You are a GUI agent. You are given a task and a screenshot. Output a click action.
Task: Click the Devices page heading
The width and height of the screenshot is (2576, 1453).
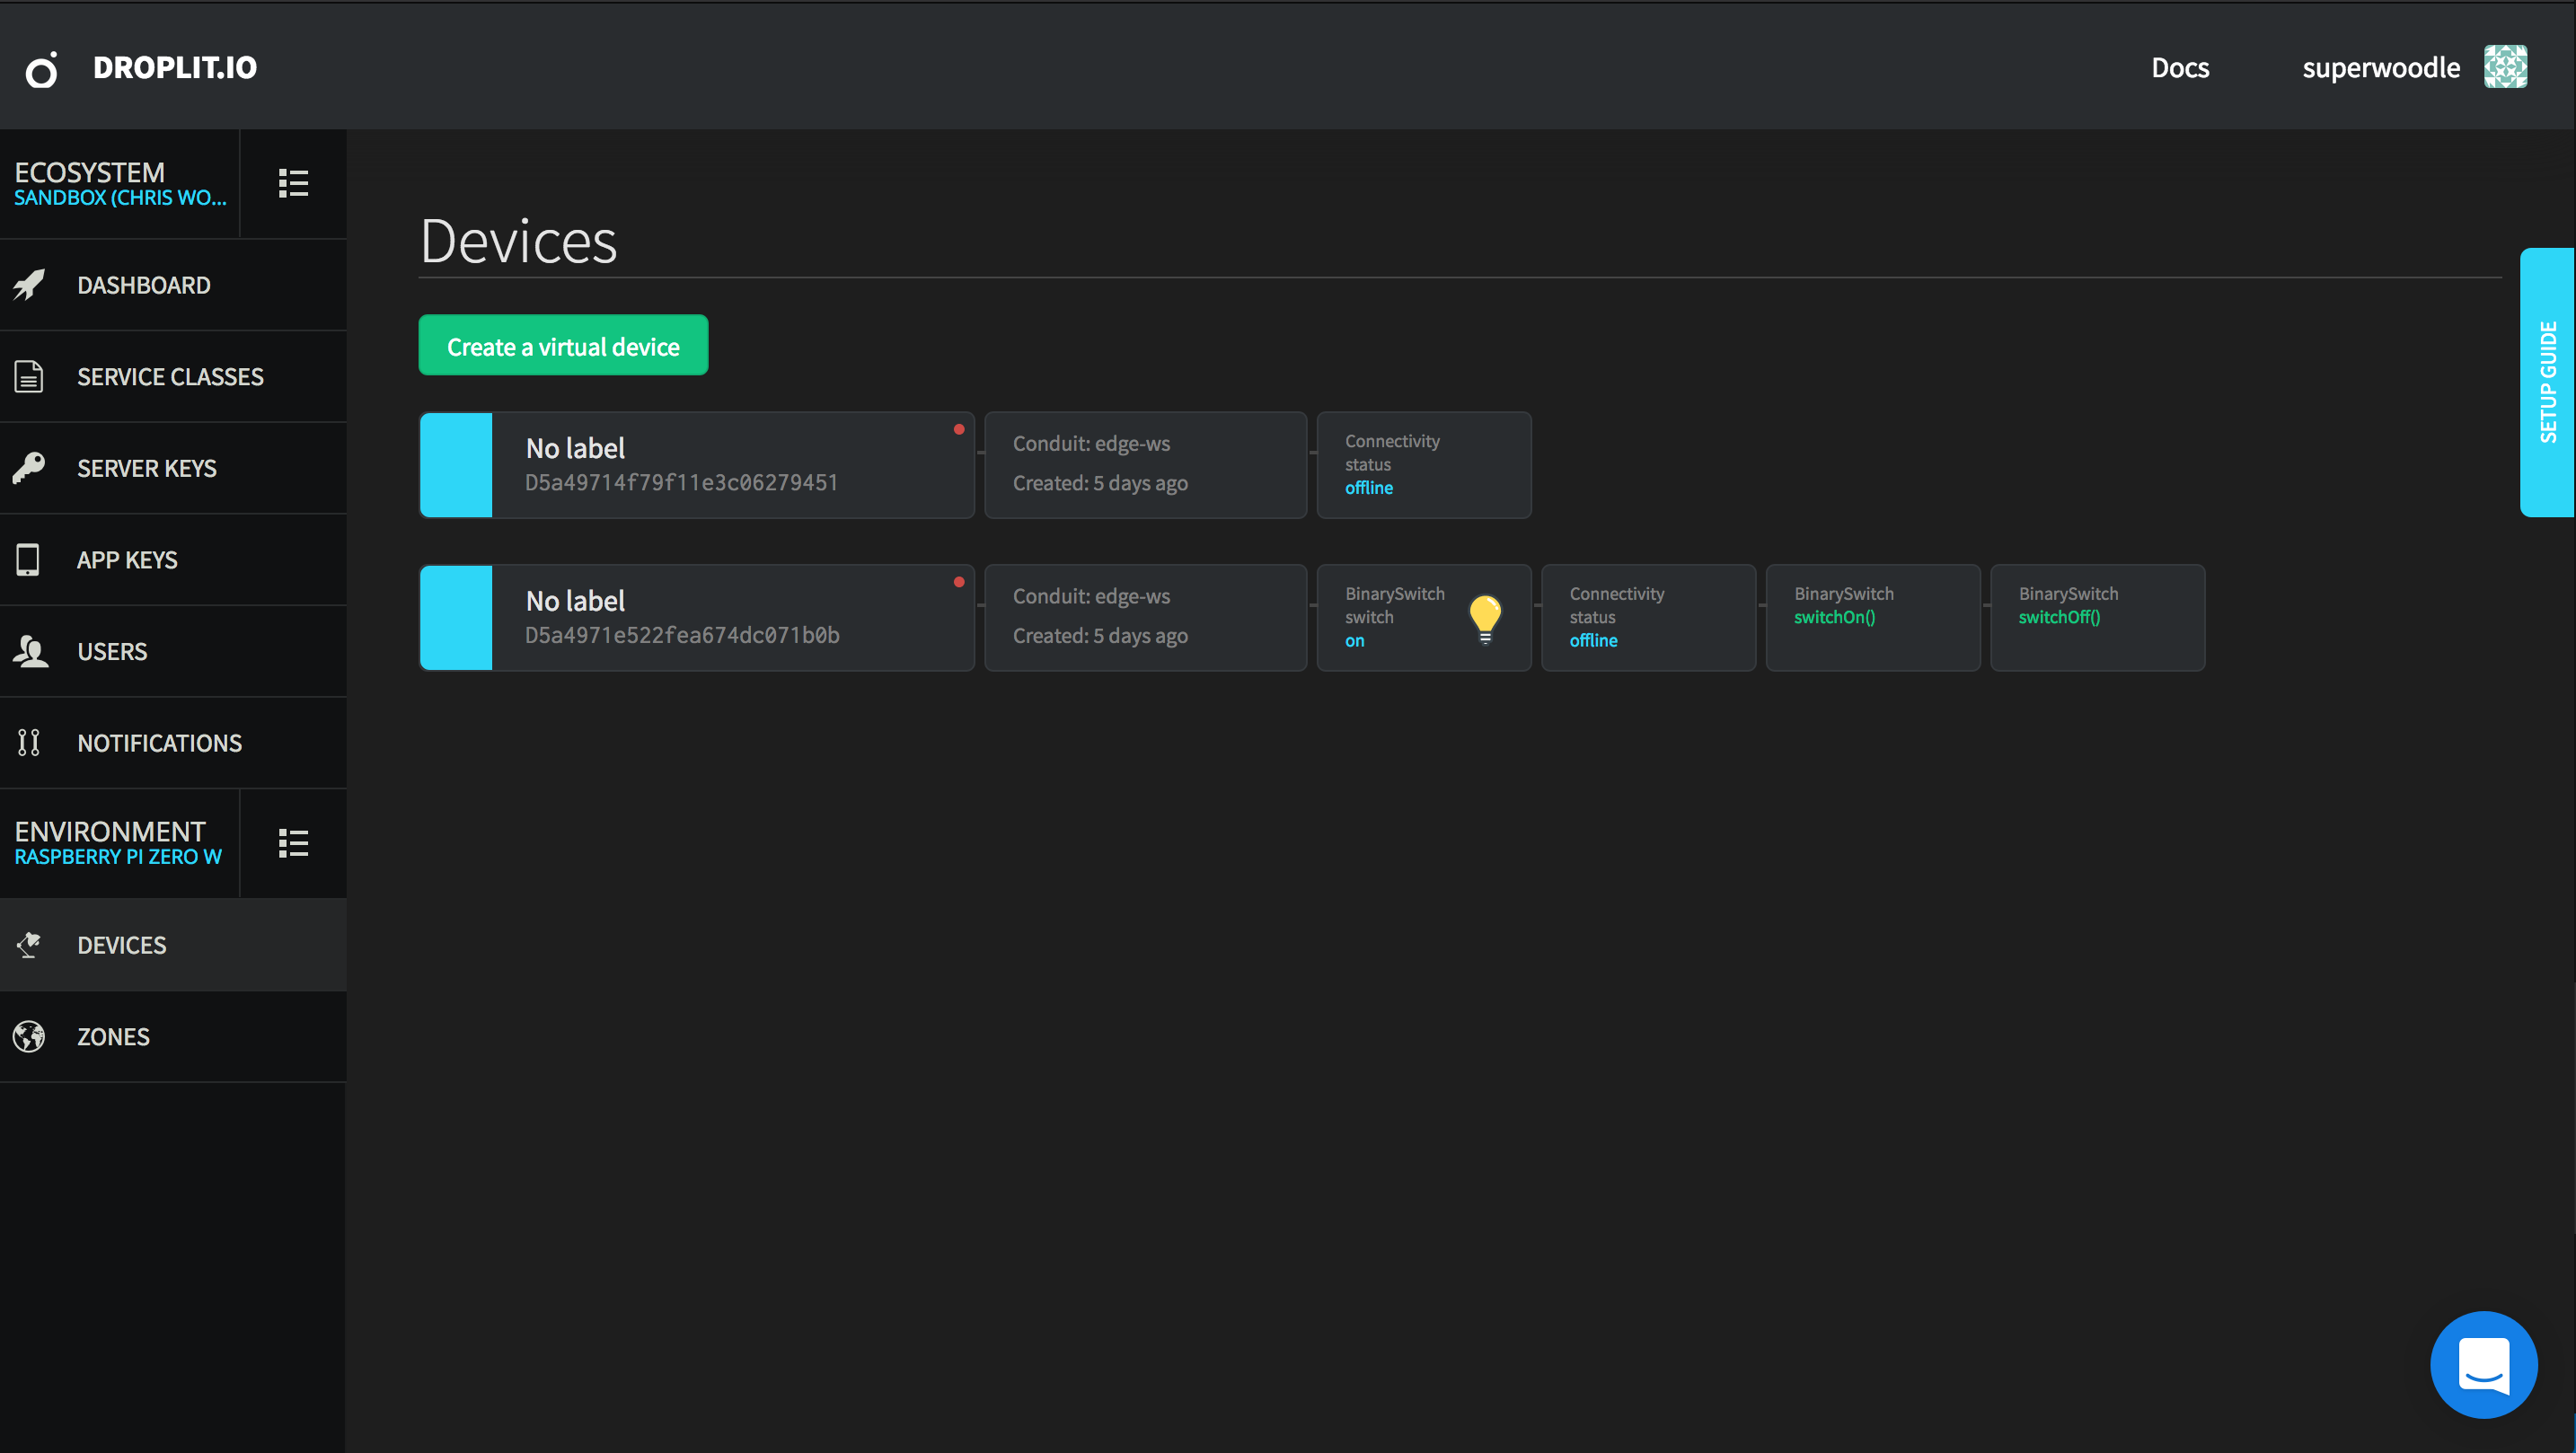(x=519, y=241)
